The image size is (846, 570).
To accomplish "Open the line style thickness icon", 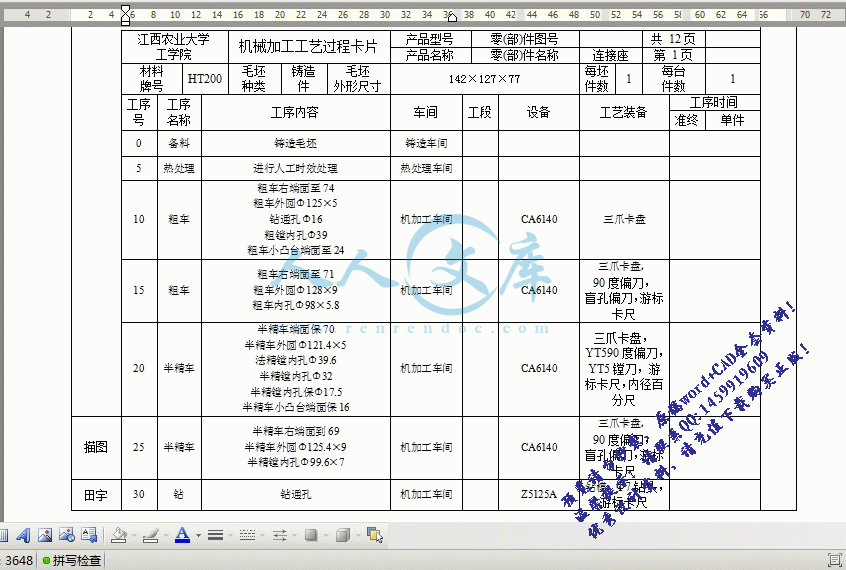I will click(215, 535).
